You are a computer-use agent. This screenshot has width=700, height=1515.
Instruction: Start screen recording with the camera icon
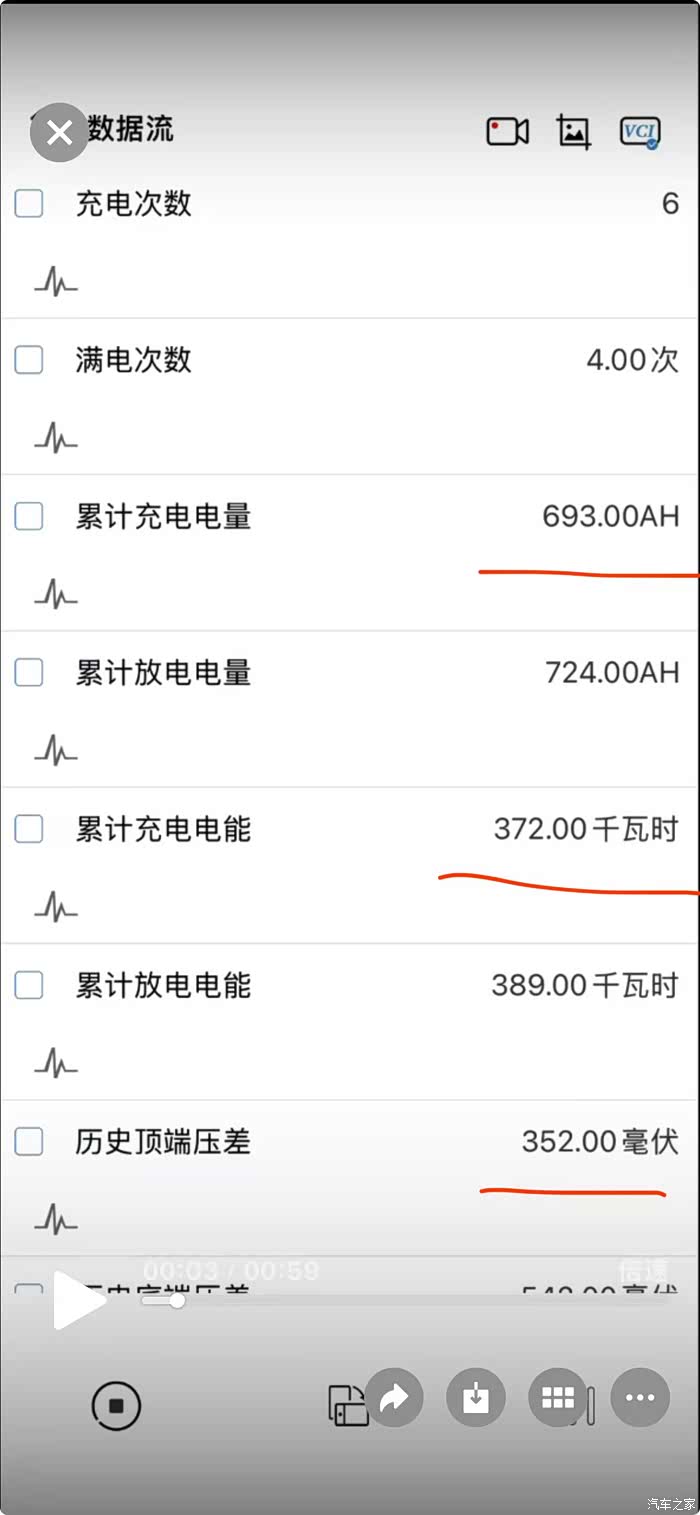pos(507,131)
